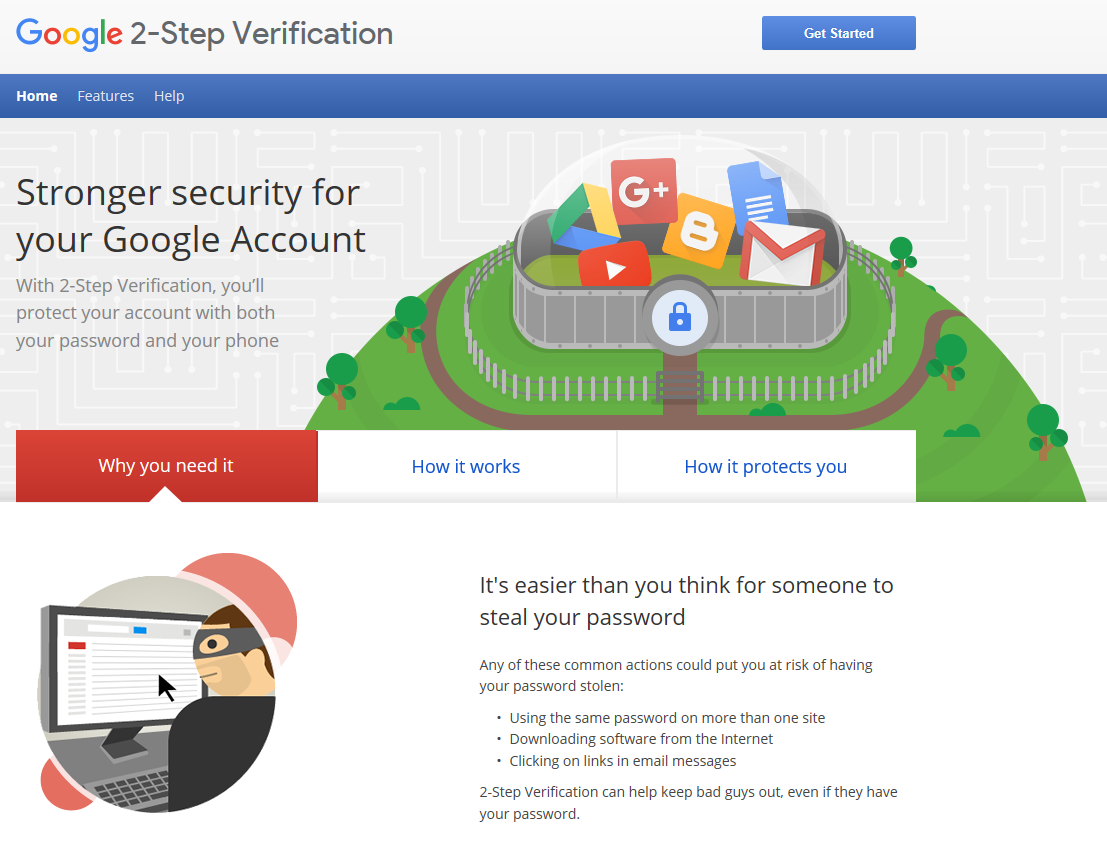Click the Google Plus icon inside the dome
Screen dimensions: 1107x856
tap(644, 190)
